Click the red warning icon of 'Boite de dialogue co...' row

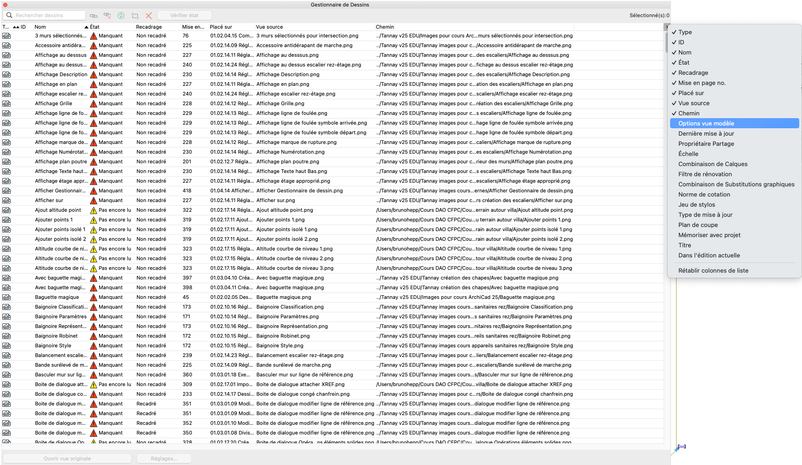click(94, 394)
